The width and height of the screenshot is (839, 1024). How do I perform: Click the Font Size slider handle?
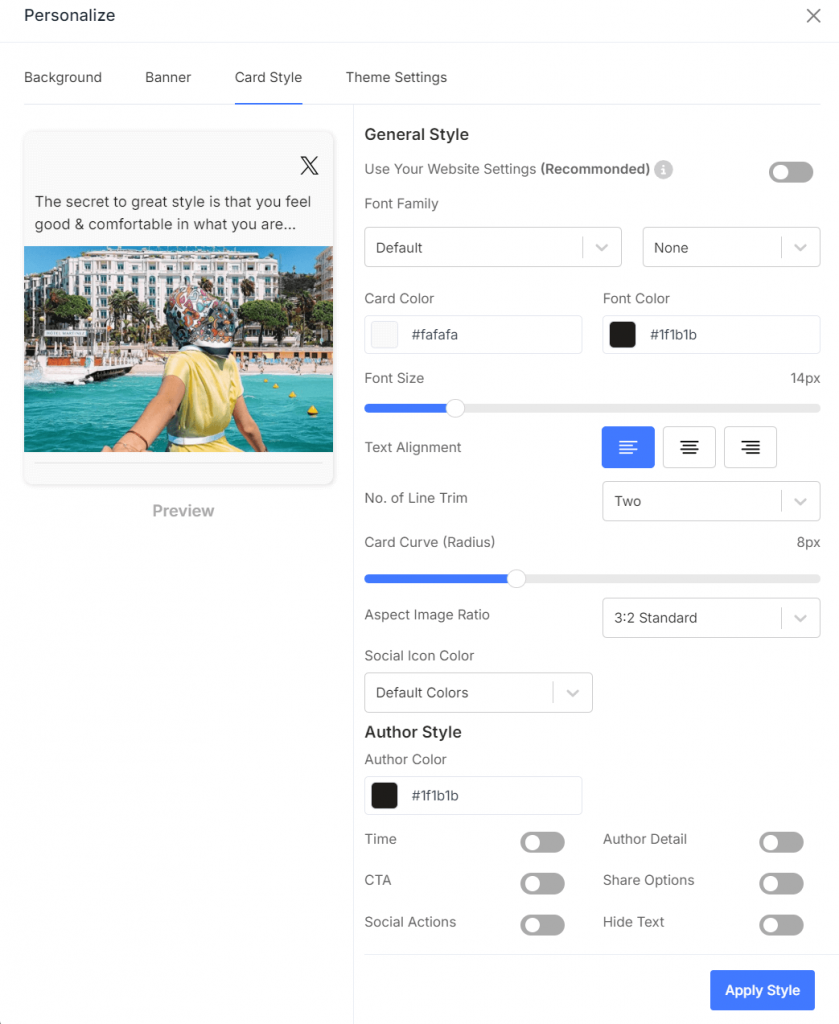455,408
